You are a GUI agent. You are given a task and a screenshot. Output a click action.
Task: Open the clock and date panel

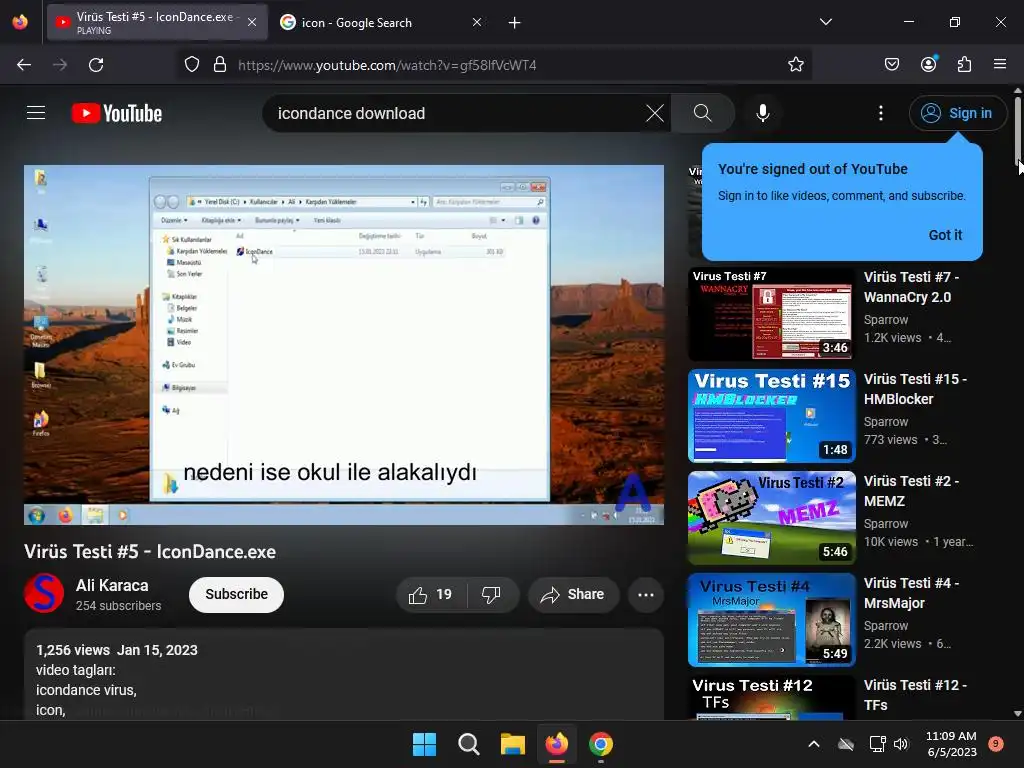pyautogui.click(x=951, y=744)
